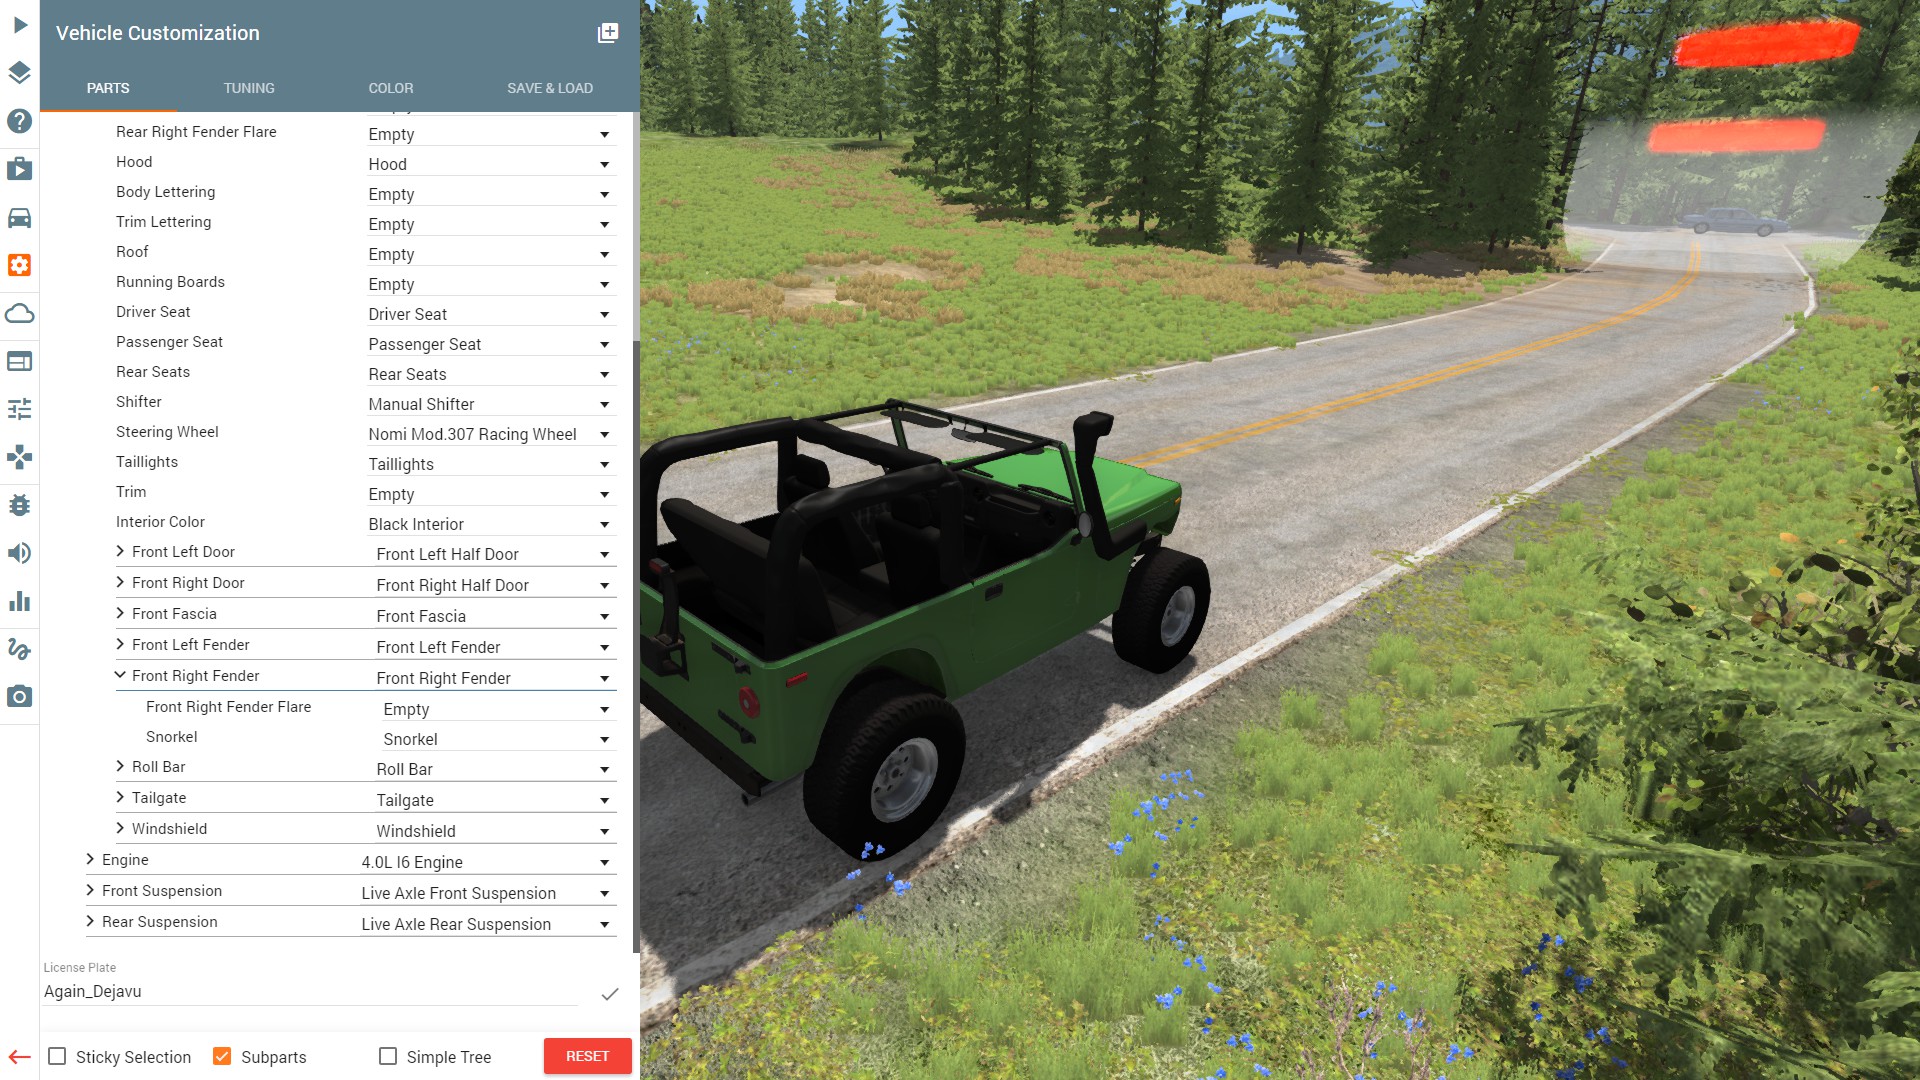The width and height of the screenshot is (1920, 1080).
Task: Expand the Rear Suspension tree item
Action: click(x=90, y=922)
